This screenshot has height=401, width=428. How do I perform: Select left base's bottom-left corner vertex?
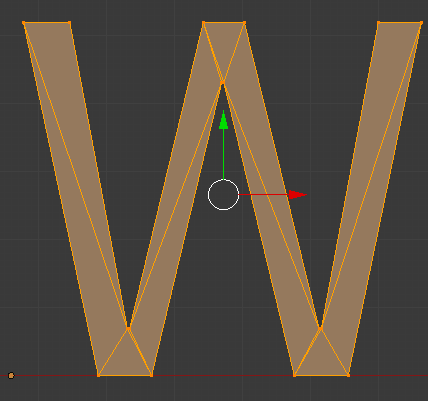pos(98,376)
